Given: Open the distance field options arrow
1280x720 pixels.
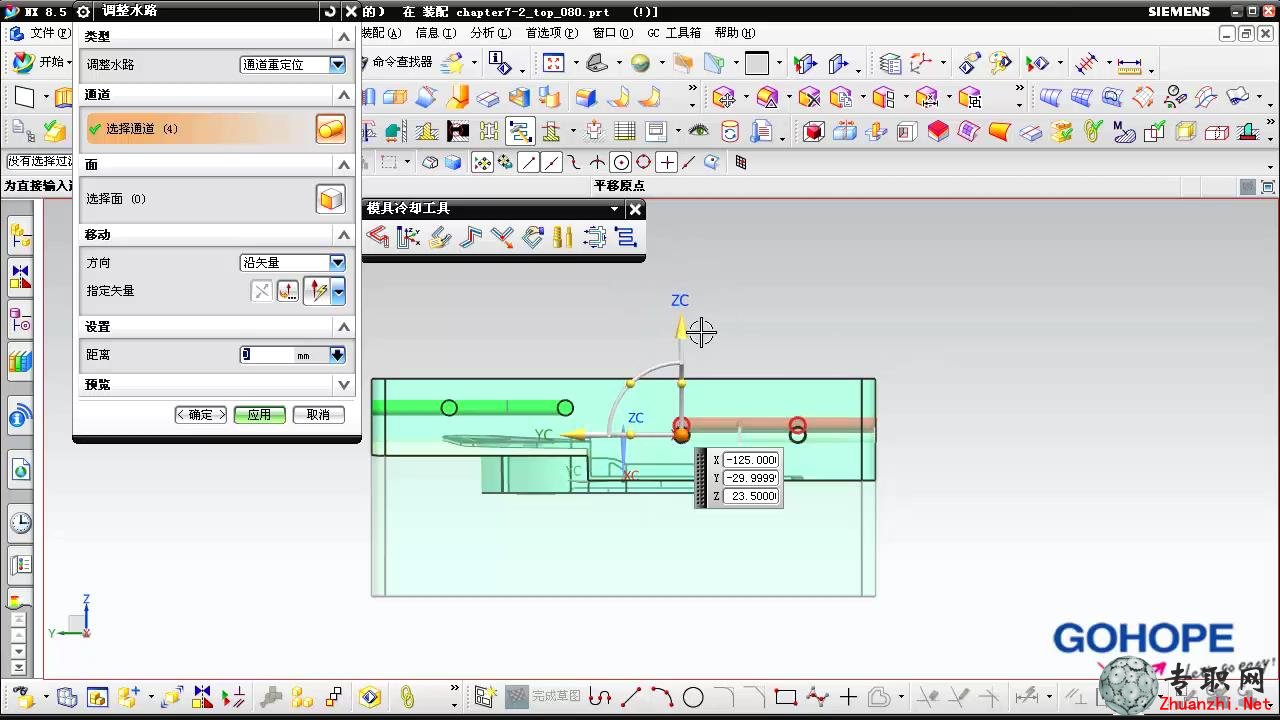Looking at the screenshot, I should 337,355.
